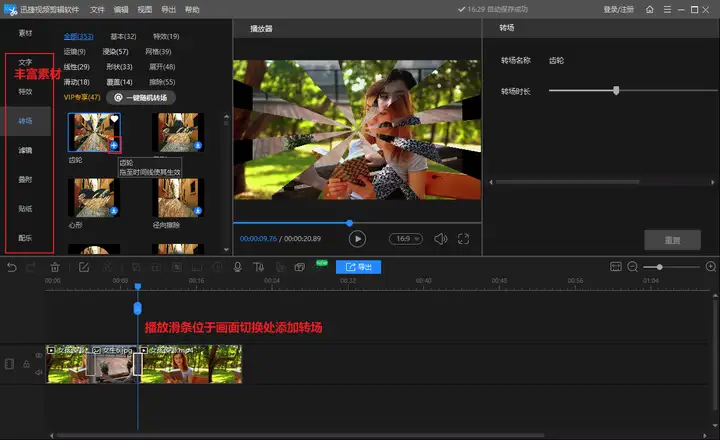This screenshot has height=440, width=720.
Task: Switch to the 贴纸 sidebar tab
Action: point(25,209)
